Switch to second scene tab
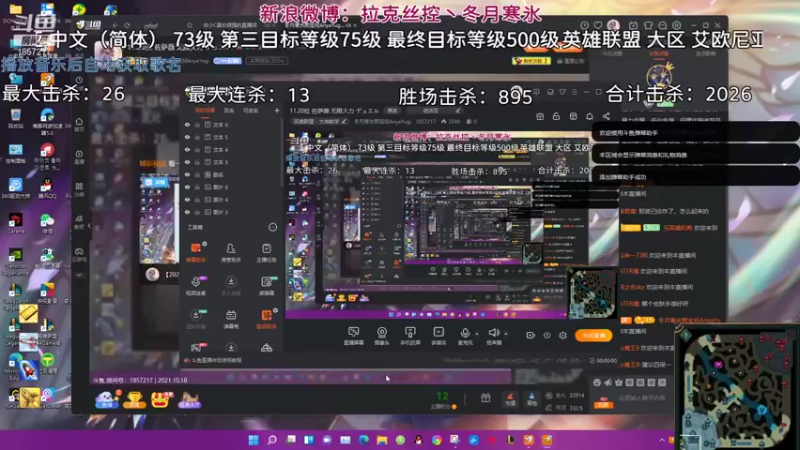The image size is (800, 450). click(229, 110)
